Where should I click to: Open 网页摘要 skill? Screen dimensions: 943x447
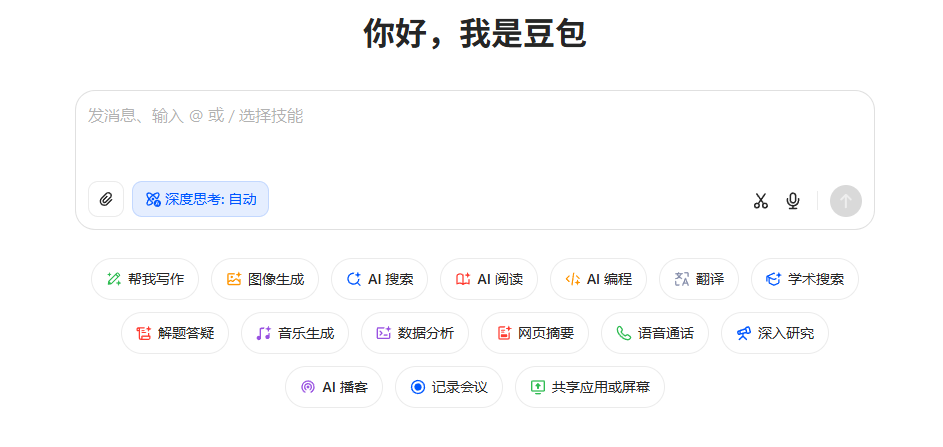[535, 333]
